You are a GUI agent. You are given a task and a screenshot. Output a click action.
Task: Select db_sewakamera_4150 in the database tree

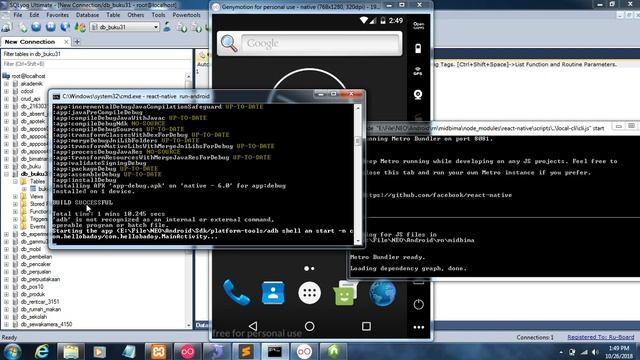(46, 324)
